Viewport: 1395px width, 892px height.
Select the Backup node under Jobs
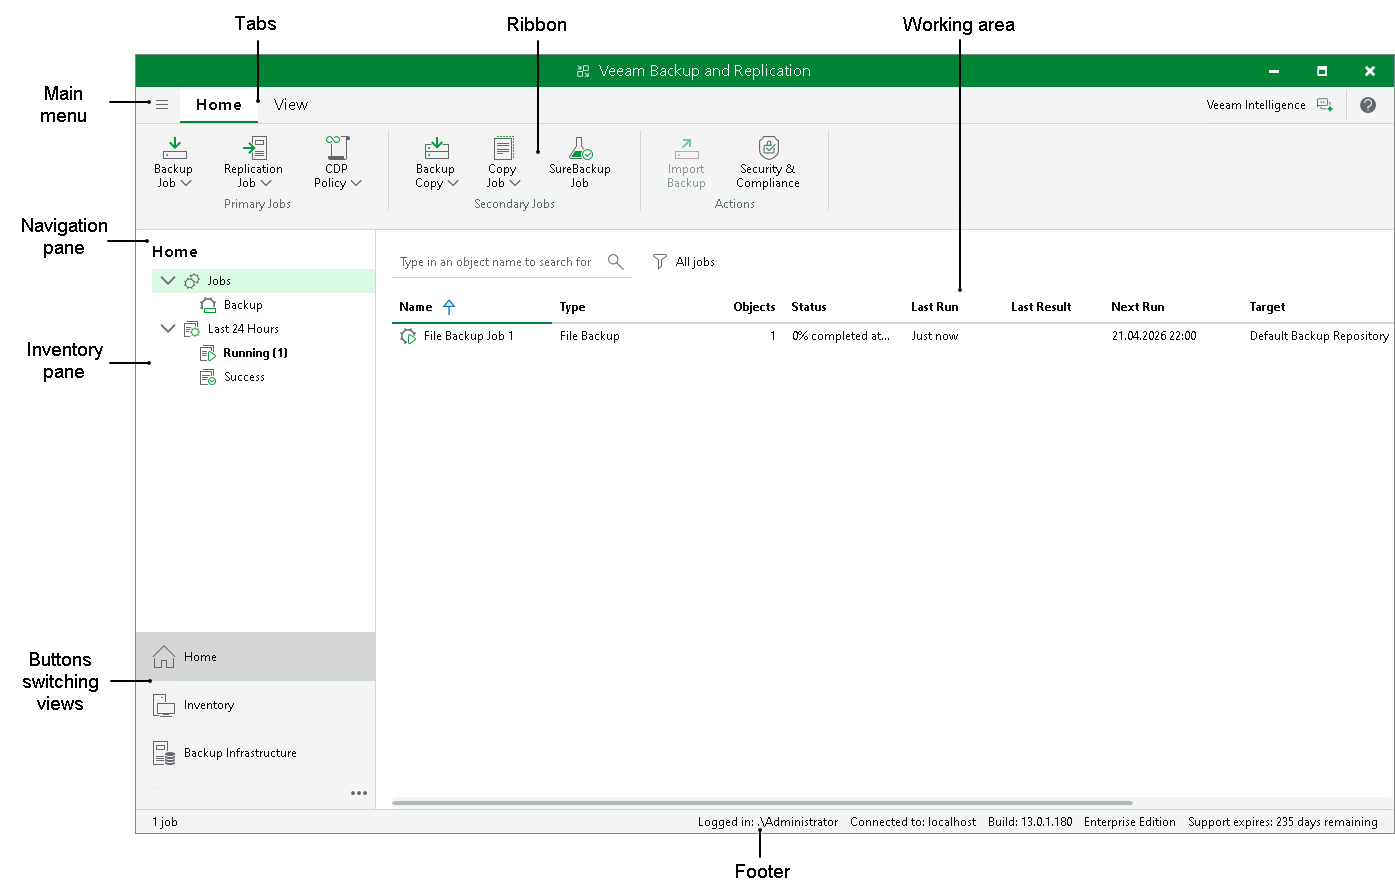click(x=243, y=305)
